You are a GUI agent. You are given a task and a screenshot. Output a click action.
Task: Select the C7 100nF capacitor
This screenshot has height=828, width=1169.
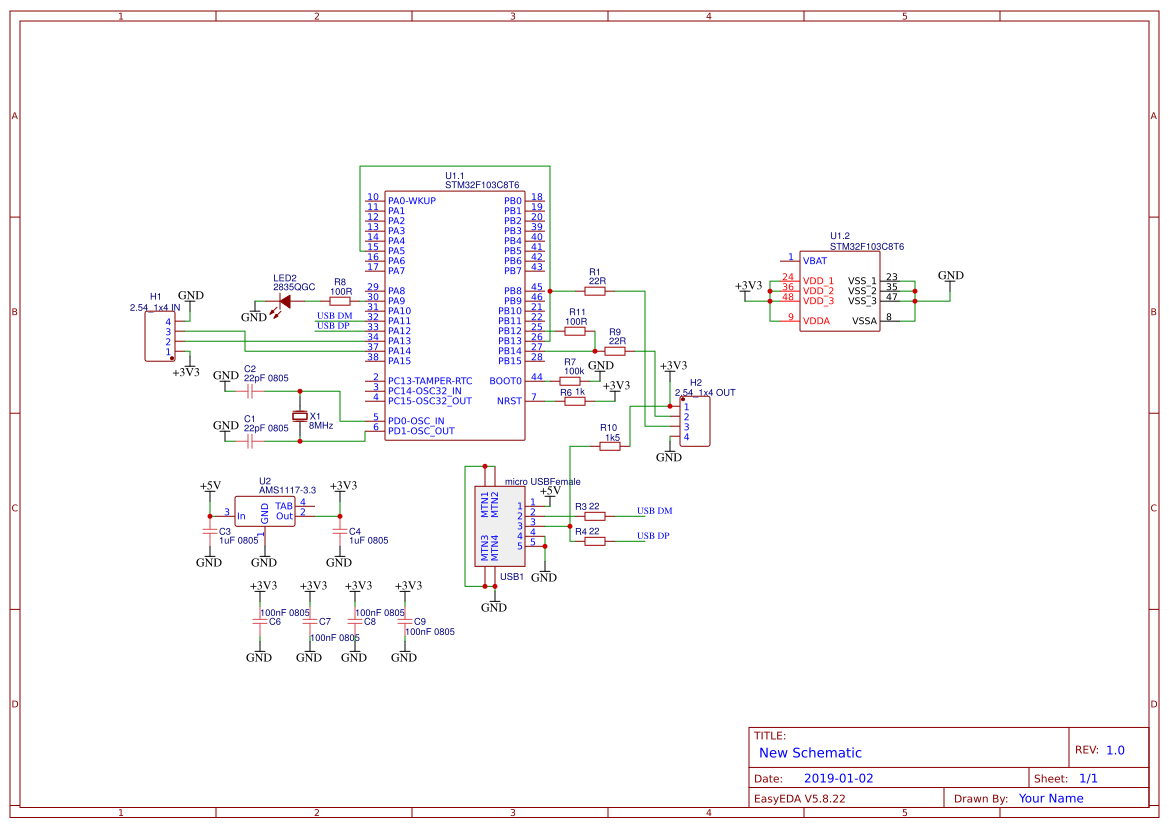coord(309,621)
